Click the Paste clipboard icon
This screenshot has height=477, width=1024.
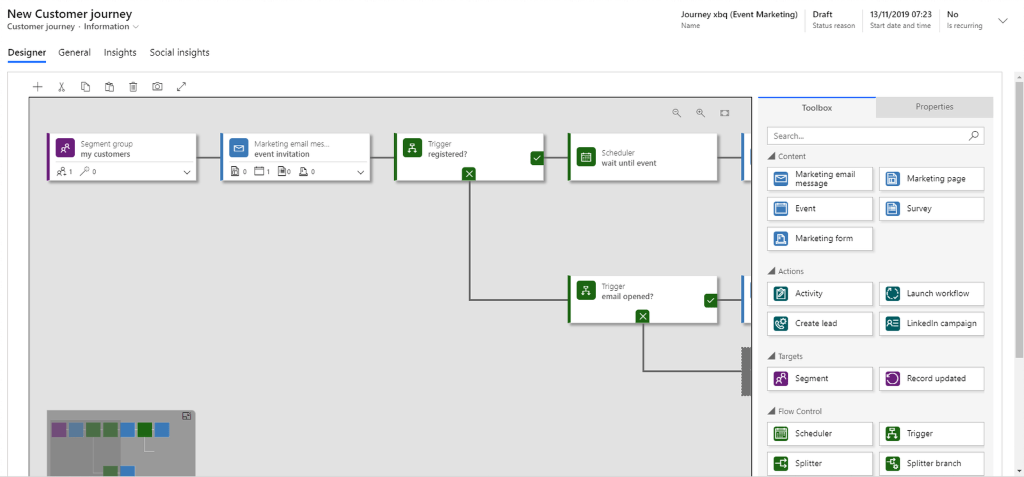pyautogui.click(x=110, y=86)
